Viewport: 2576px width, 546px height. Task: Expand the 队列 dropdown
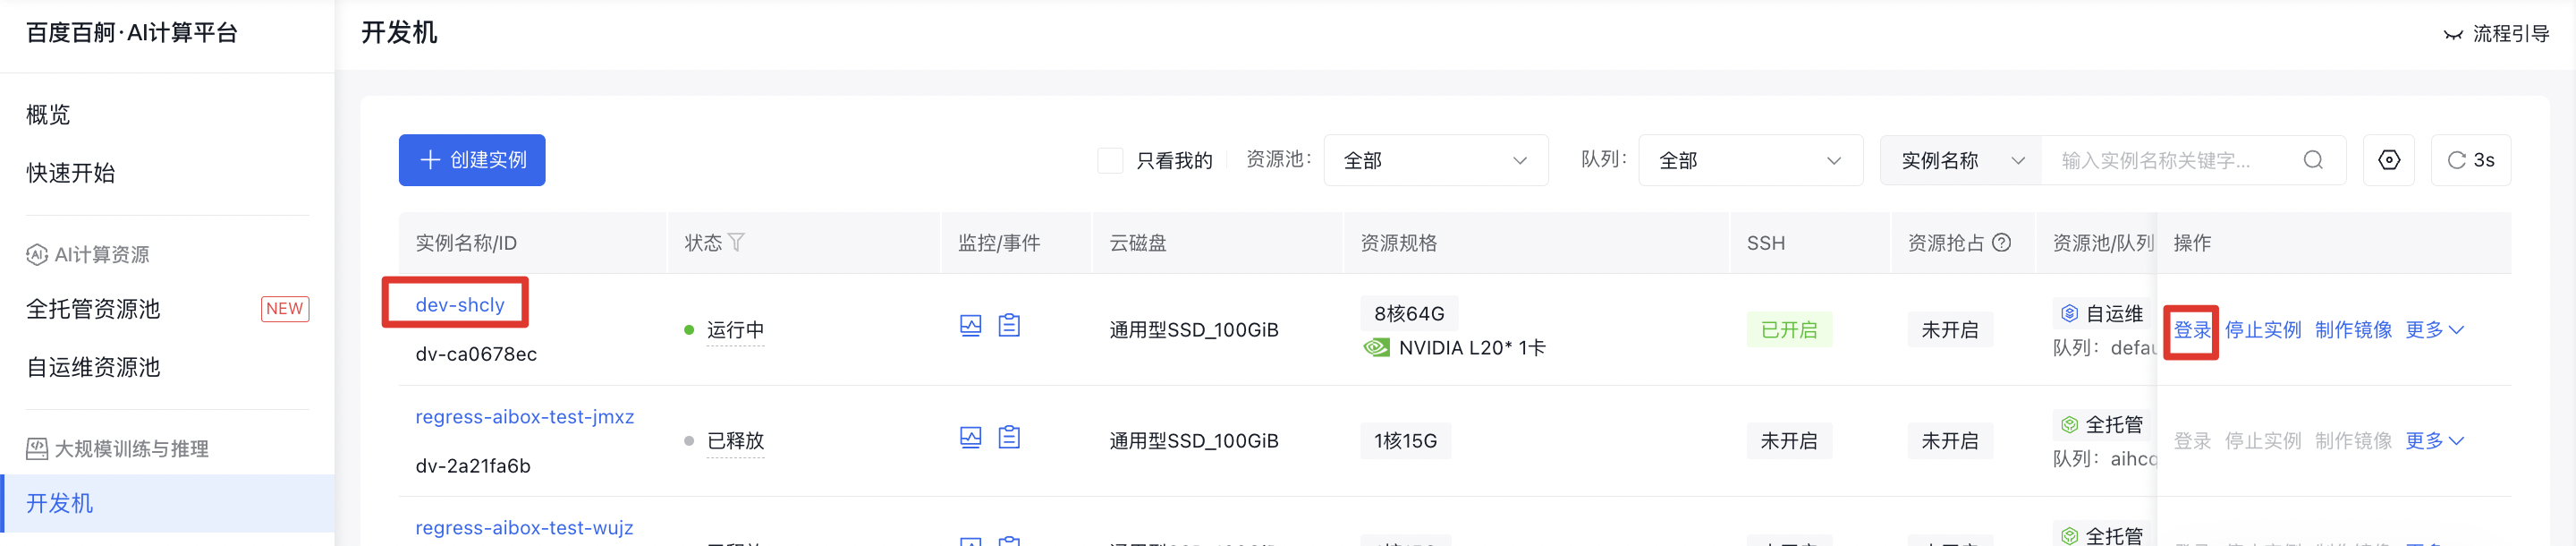[1750, 160]
